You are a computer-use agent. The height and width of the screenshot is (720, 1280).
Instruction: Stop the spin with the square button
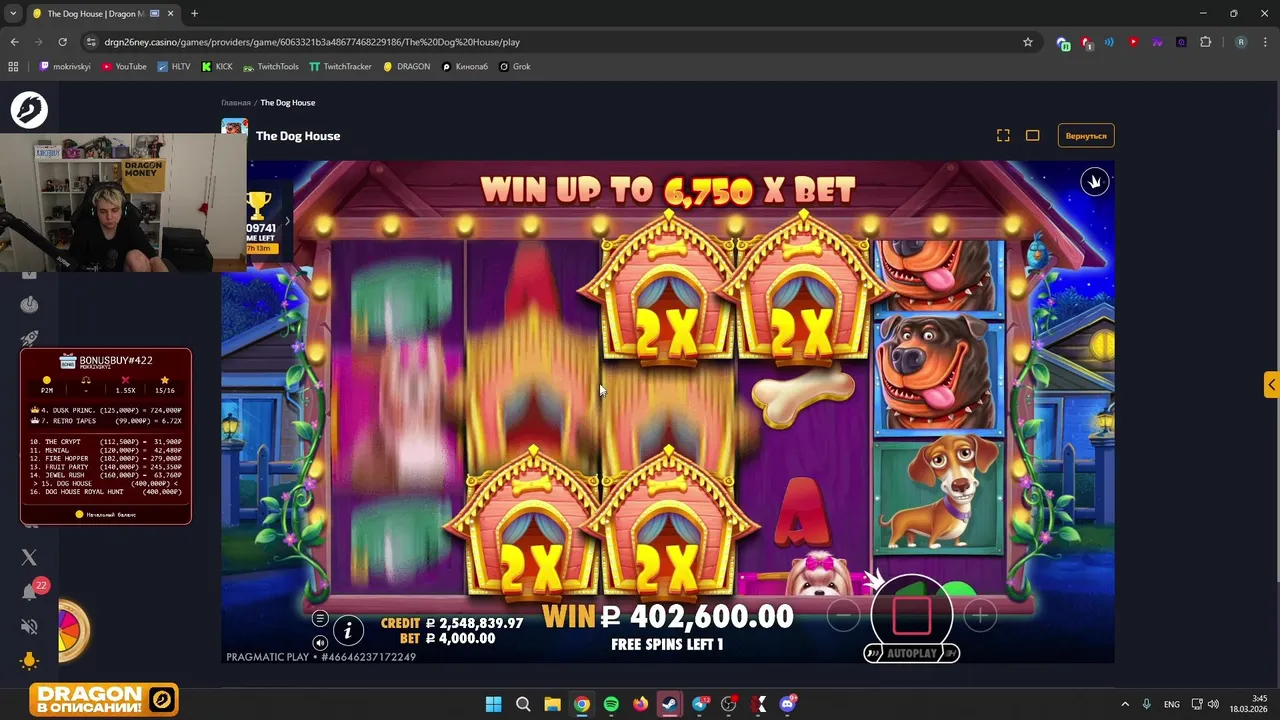[x=911, y=616]
